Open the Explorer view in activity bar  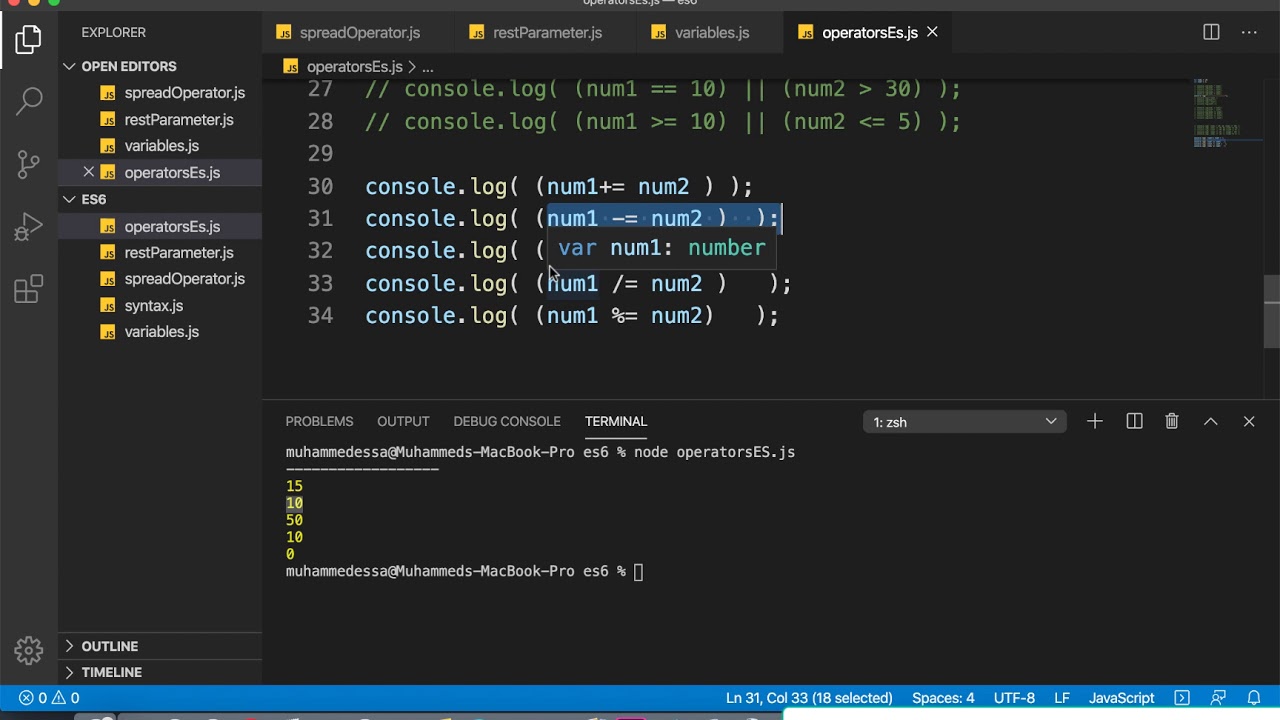(x=28, y=40)
